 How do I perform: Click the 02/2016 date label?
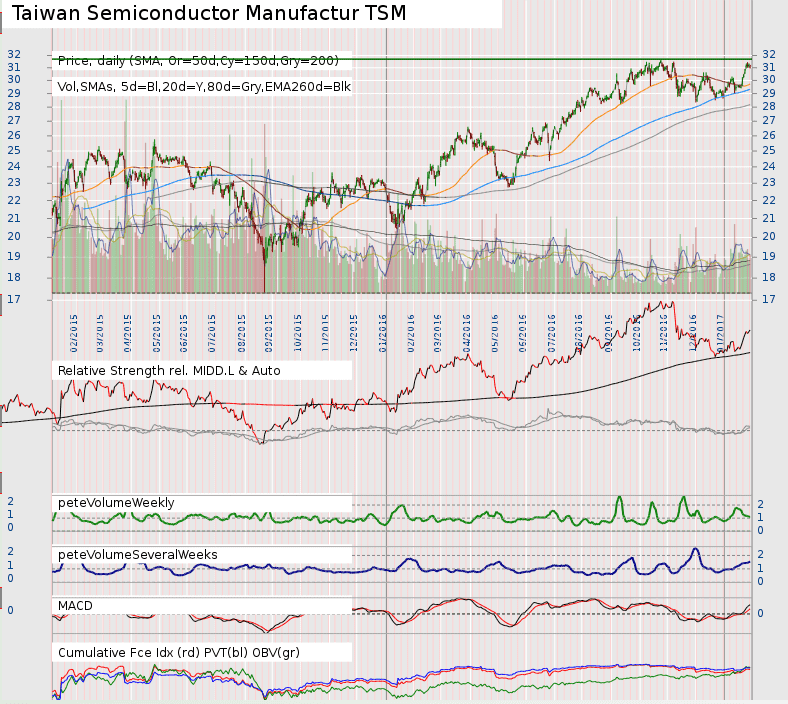(411, 333)
